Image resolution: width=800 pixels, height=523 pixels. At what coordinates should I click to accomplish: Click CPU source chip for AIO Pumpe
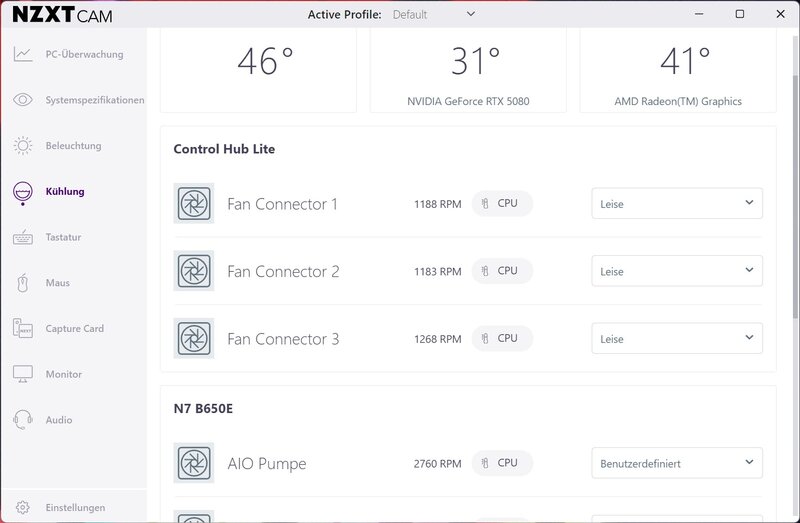coord(502,463)
